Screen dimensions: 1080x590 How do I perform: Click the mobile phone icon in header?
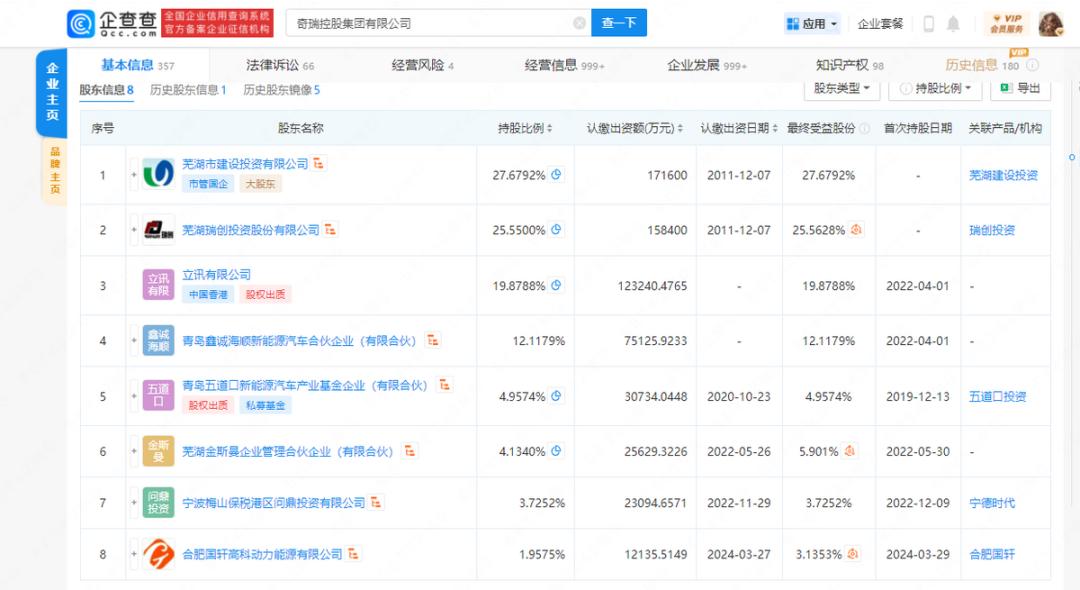pyautogui.click(x=928, y=24)
